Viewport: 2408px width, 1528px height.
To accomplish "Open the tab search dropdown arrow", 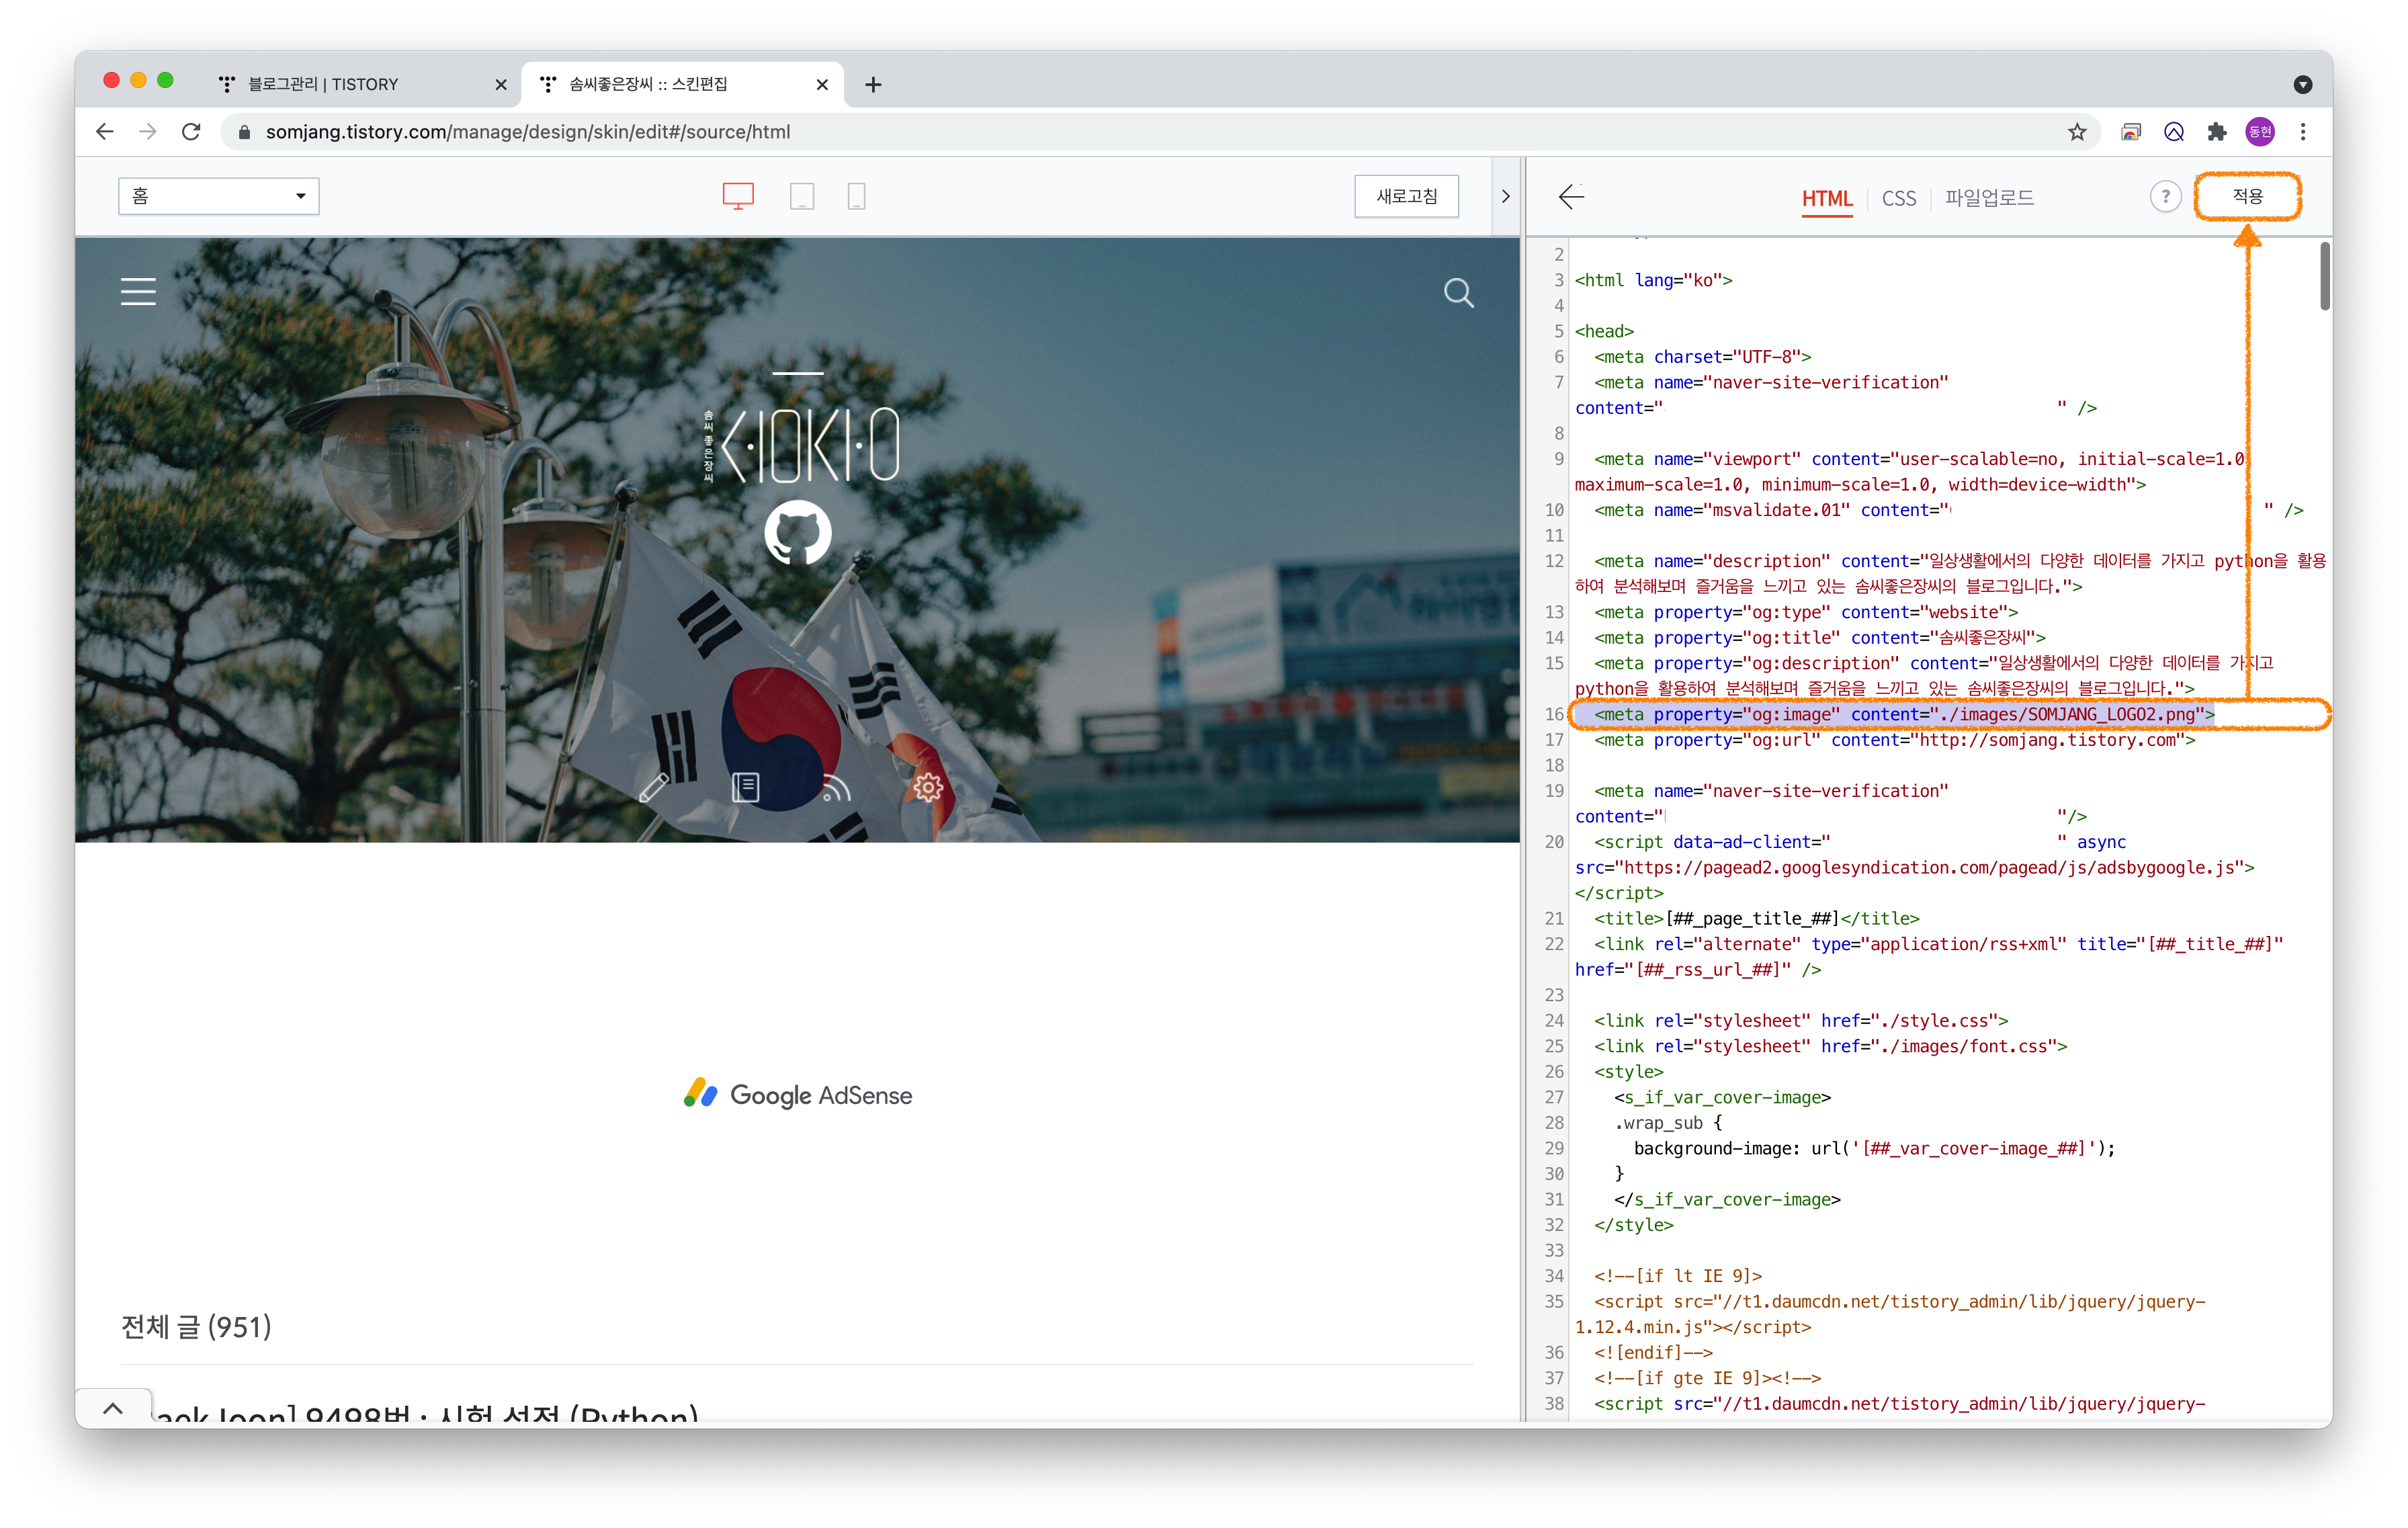I will [x=2303, y=85].
